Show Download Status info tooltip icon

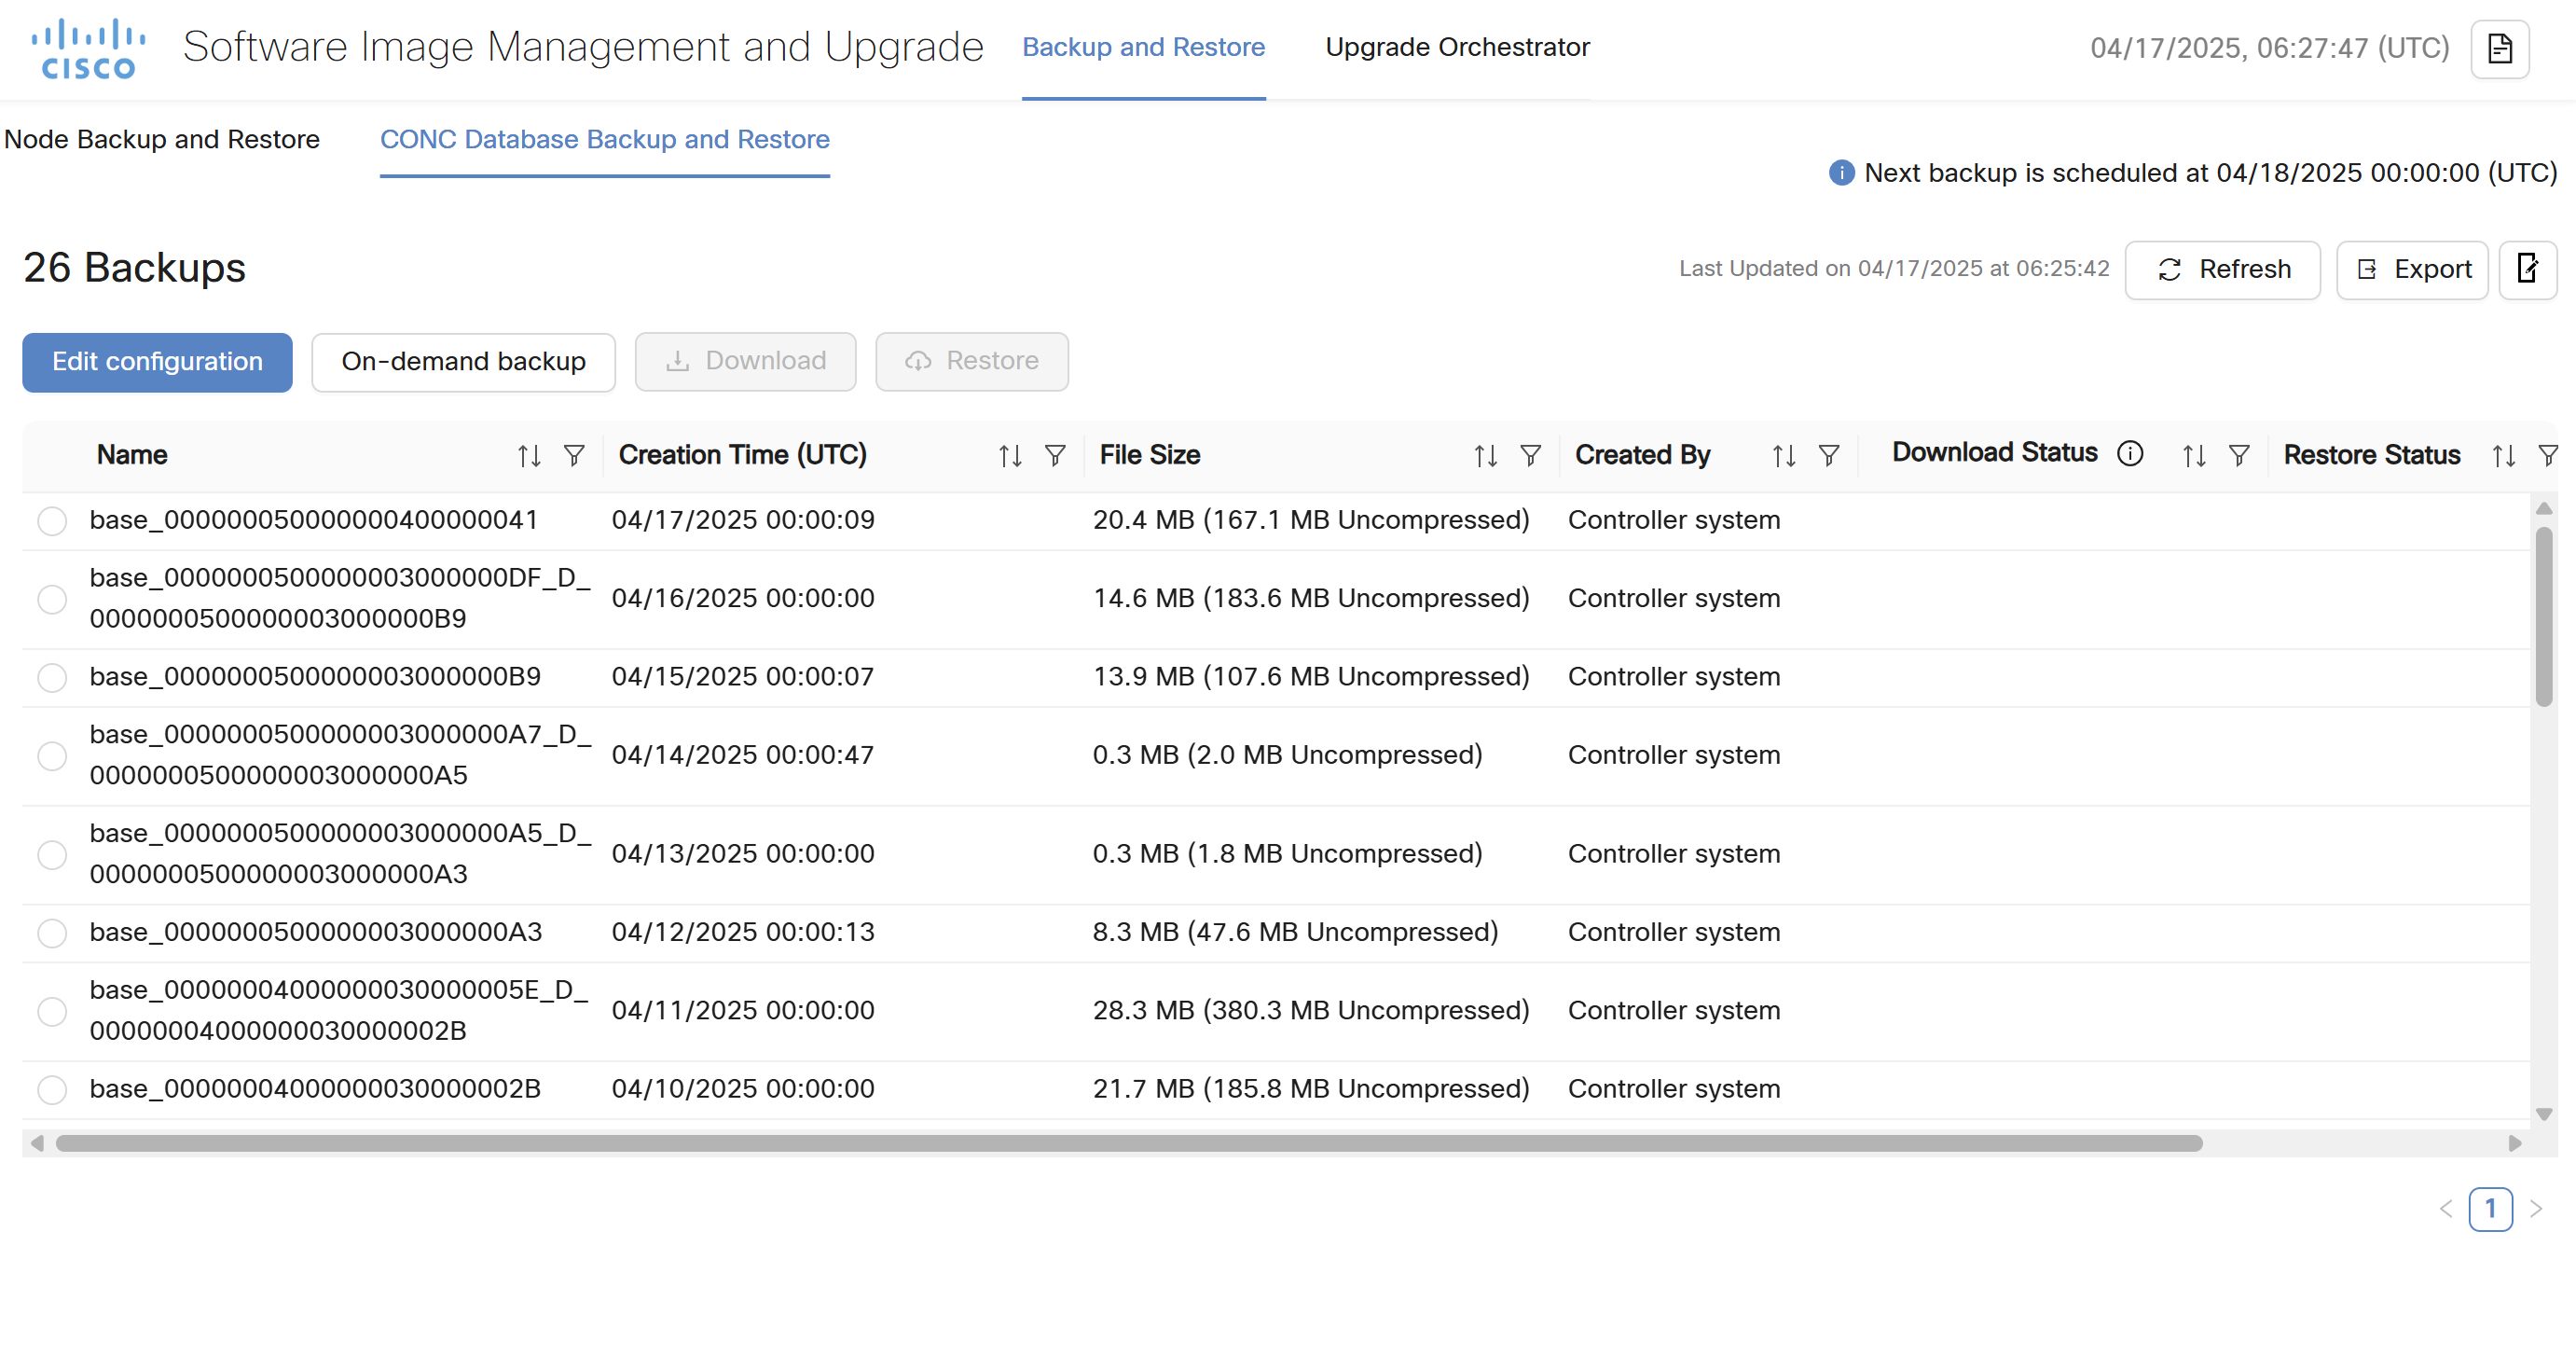click(x=2130, y=454)
